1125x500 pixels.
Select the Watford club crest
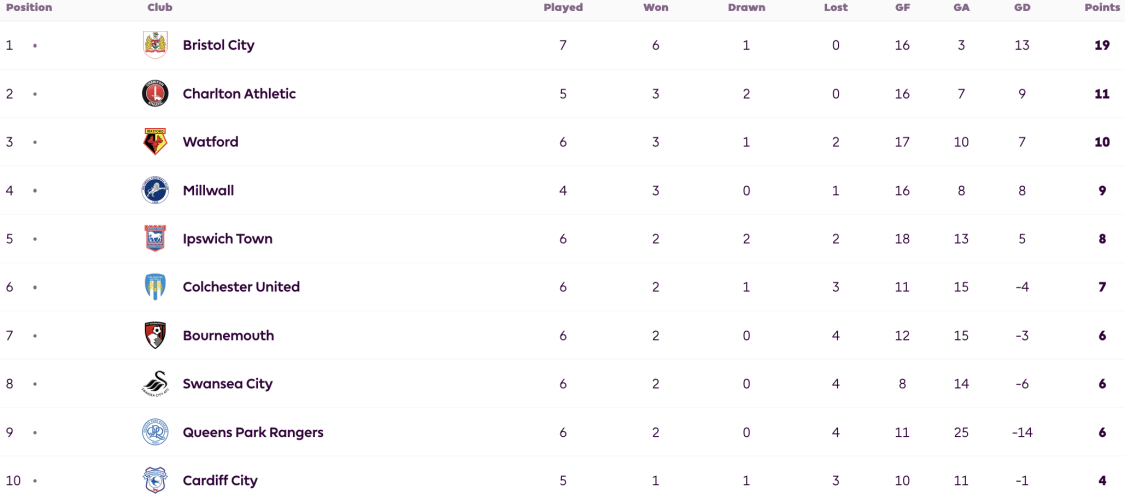point(154,142)
